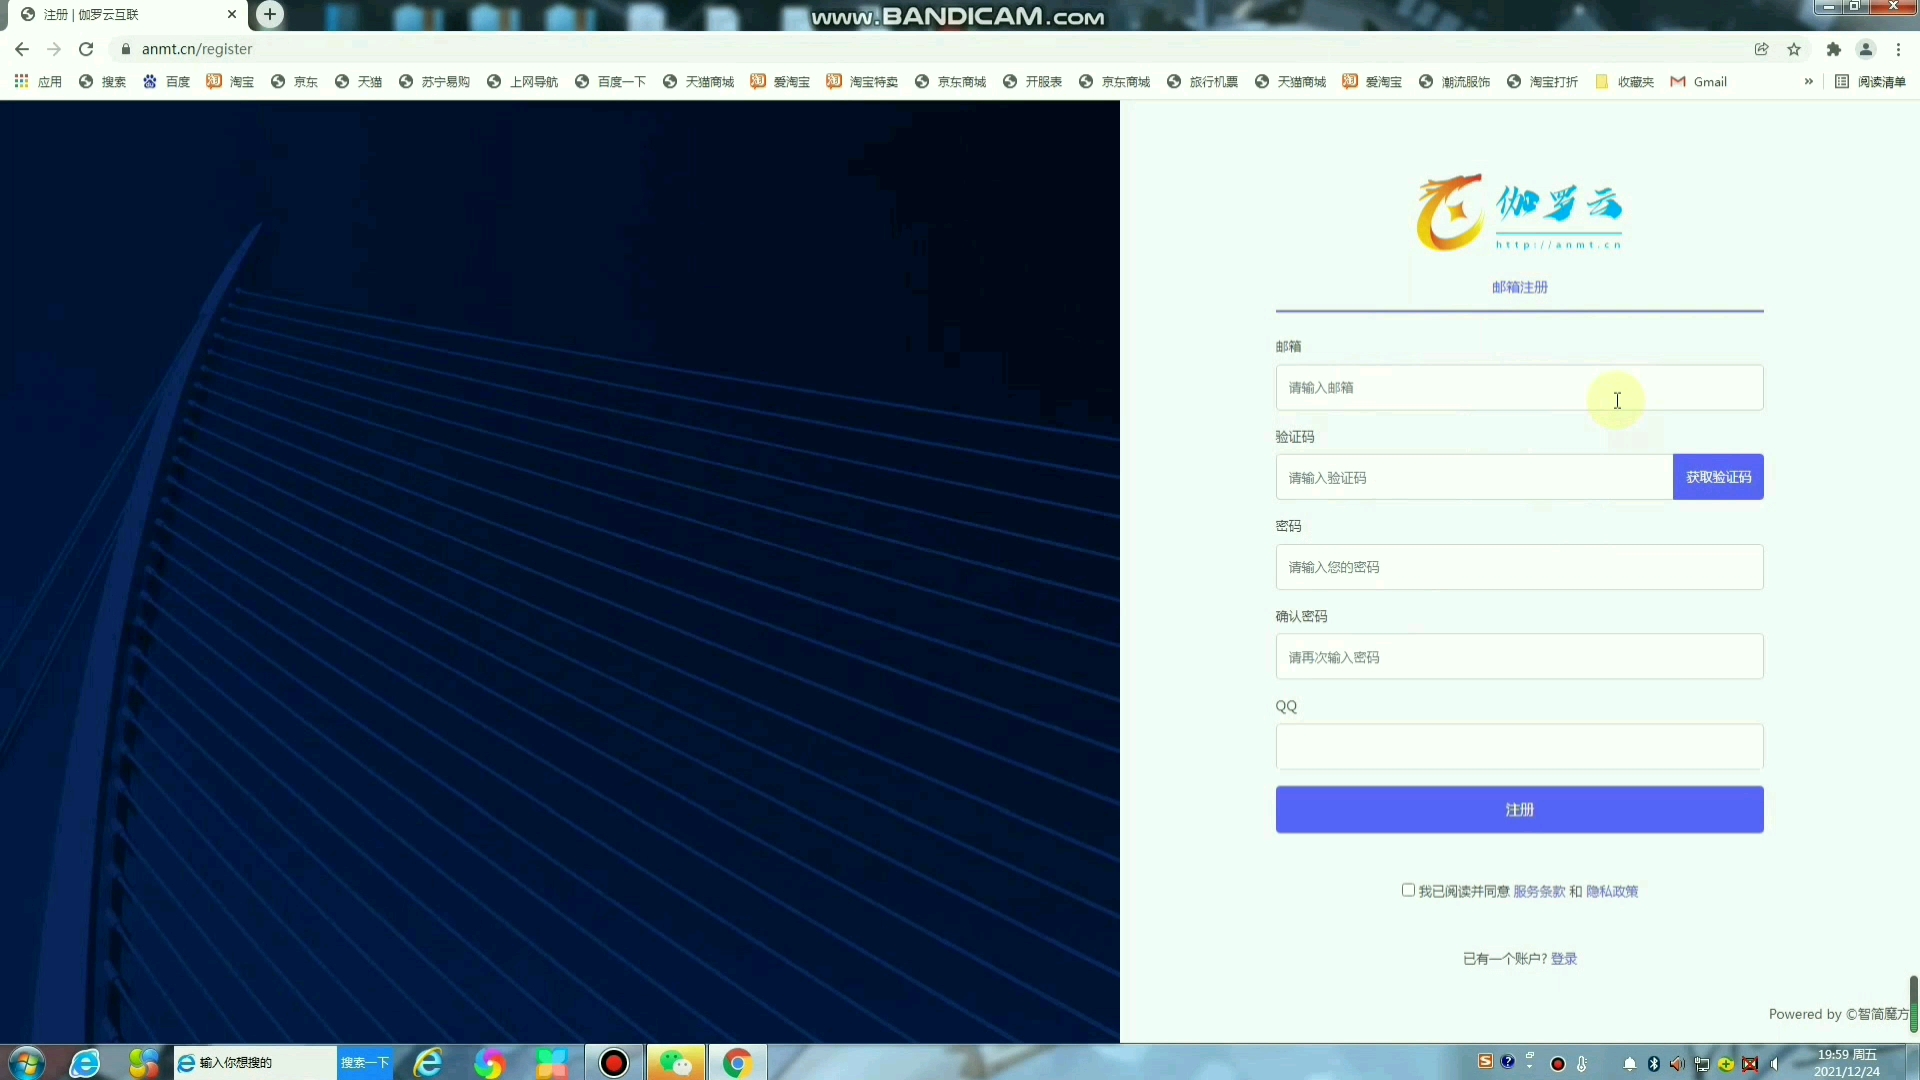Open a new tab with the plus button
Viewport: 1920px width, 1080px height.
click(269, 14)
